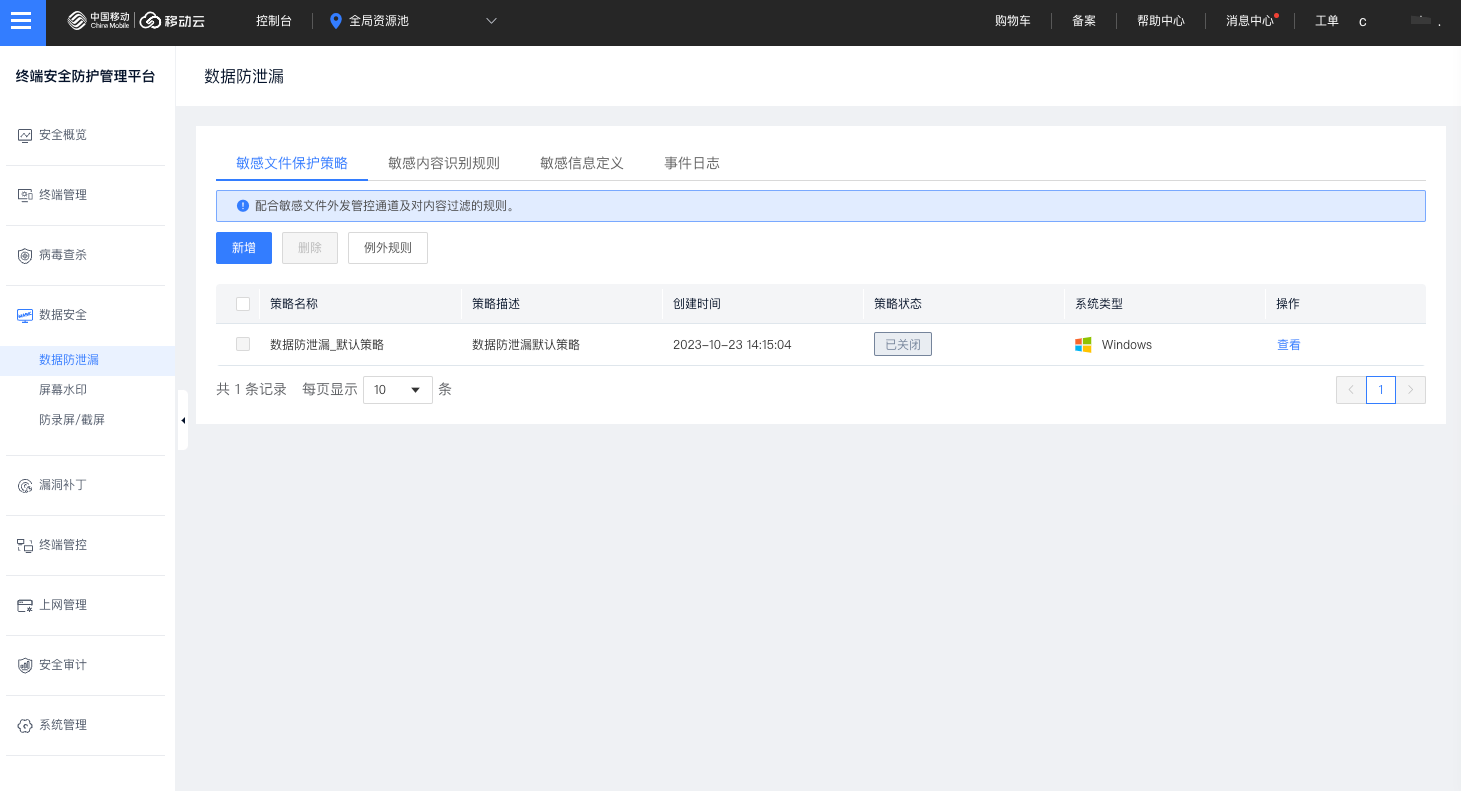
Task: Click the 共 1 条记录 record count text
Action: tap(251, 390)
